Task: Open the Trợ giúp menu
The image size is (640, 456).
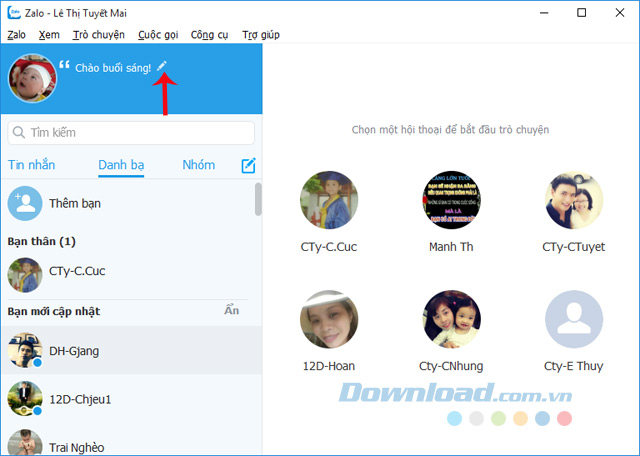Action: [261, 35]
